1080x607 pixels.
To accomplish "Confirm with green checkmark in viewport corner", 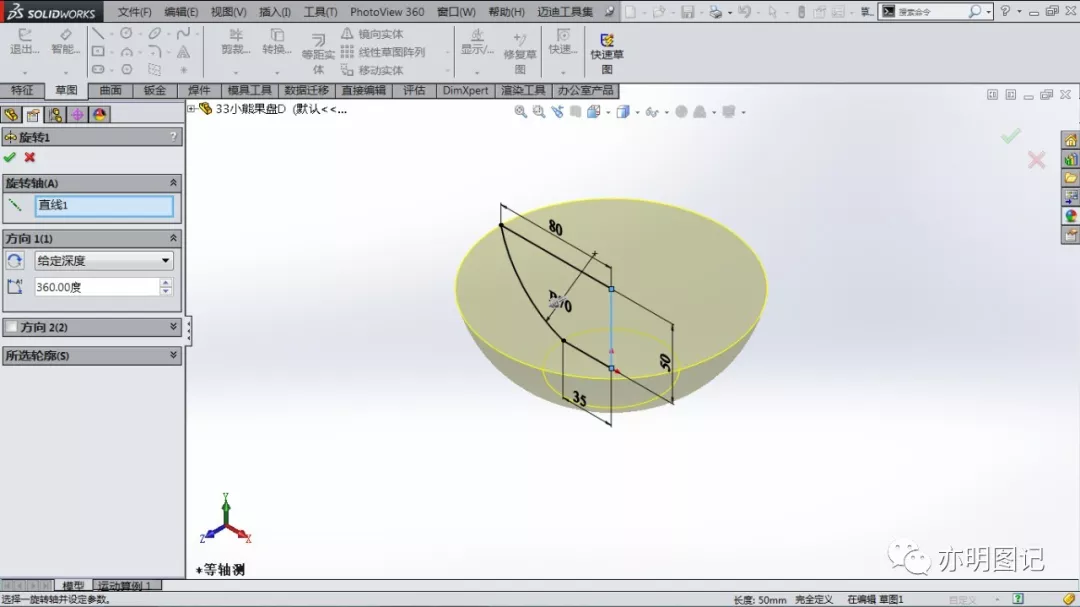I will [x=1010, y=136].
